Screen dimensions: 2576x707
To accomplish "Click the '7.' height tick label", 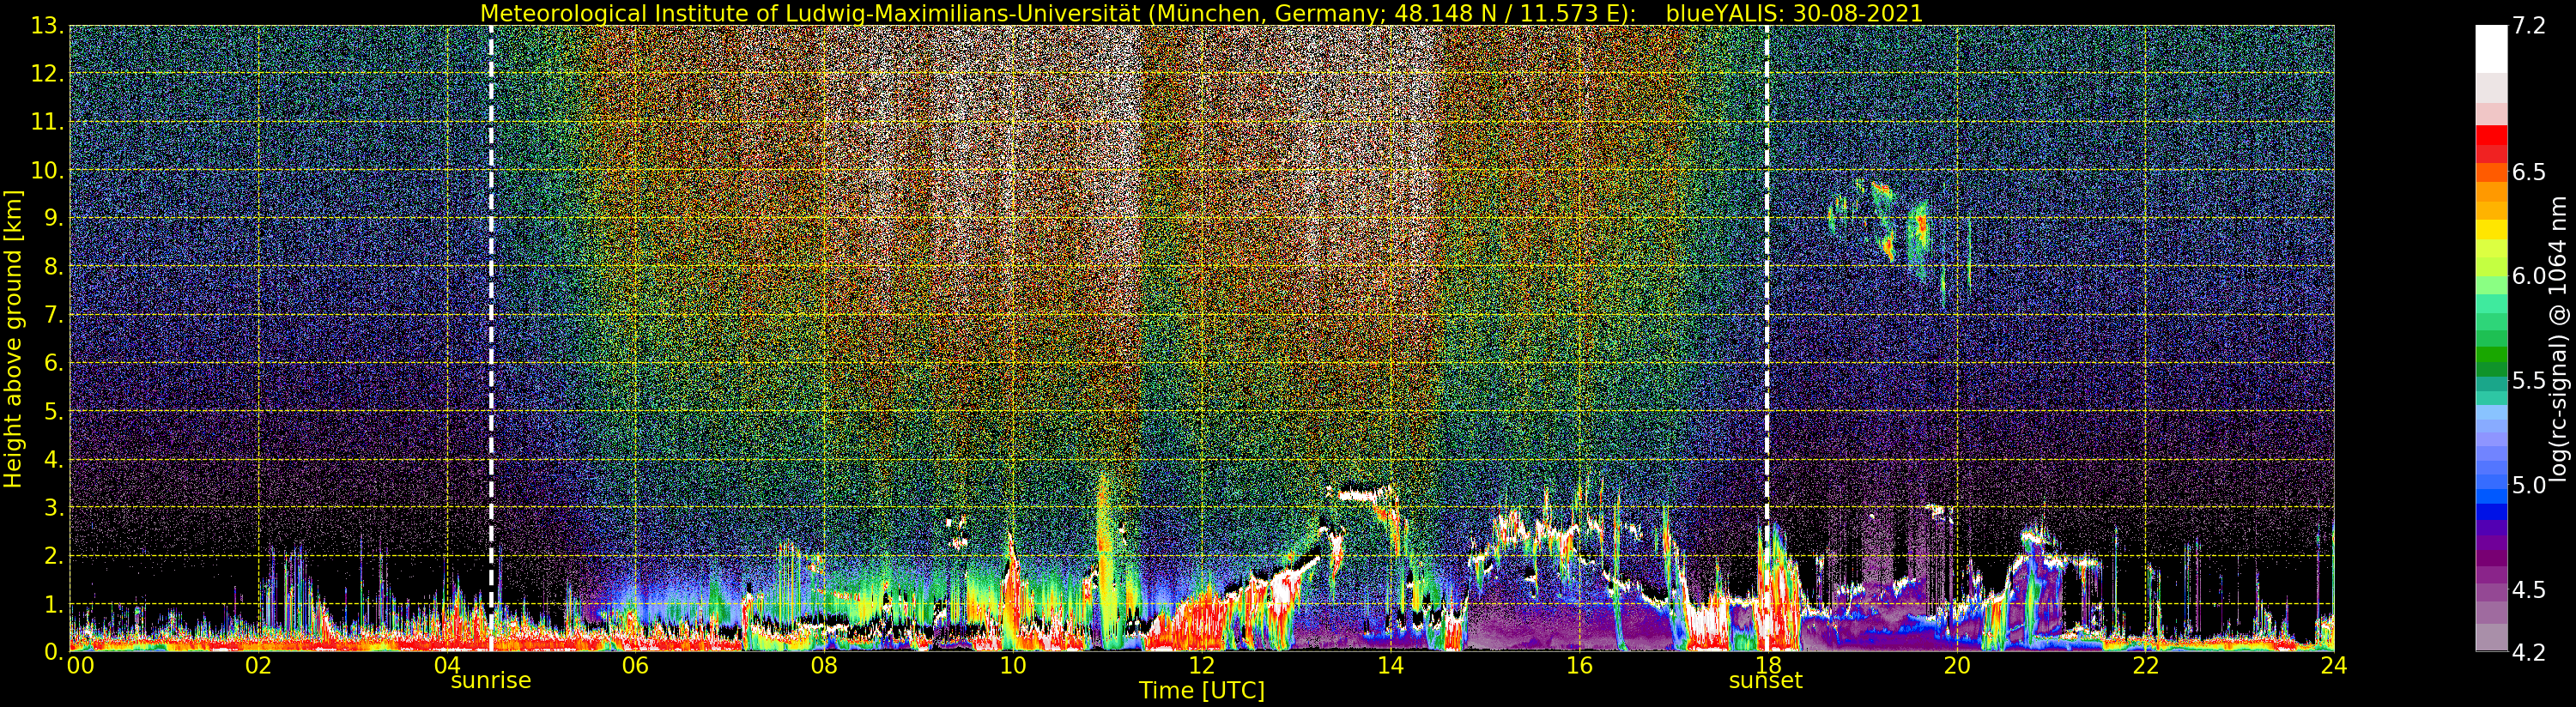I will pyautogui.click(x=53, y=315).
